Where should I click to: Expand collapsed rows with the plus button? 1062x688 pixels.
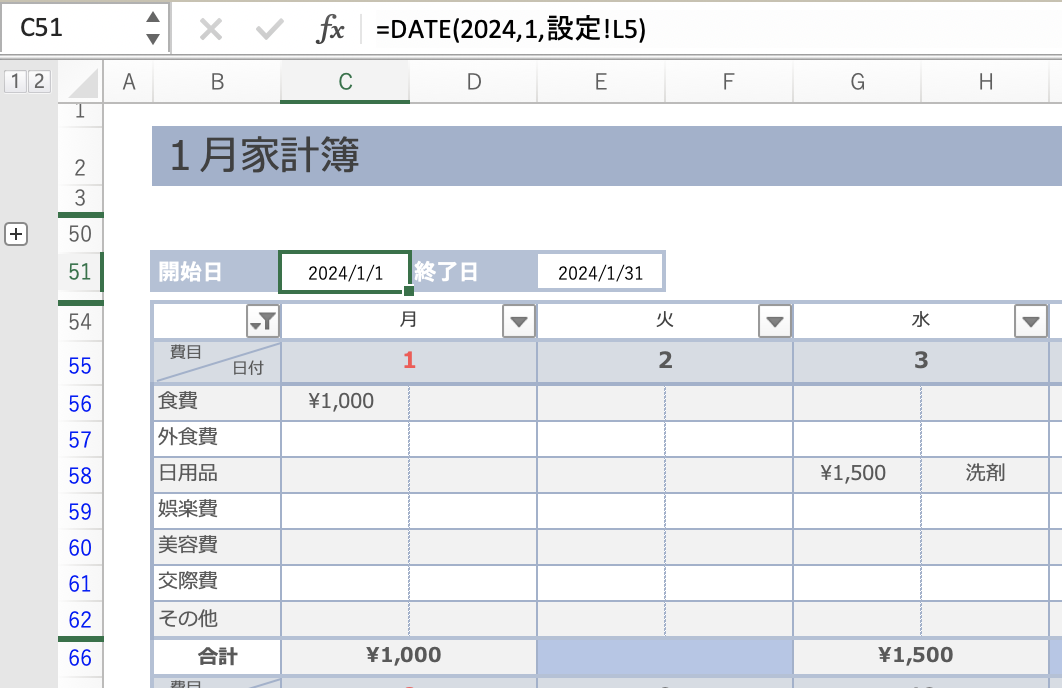click(x=16, y=234)
